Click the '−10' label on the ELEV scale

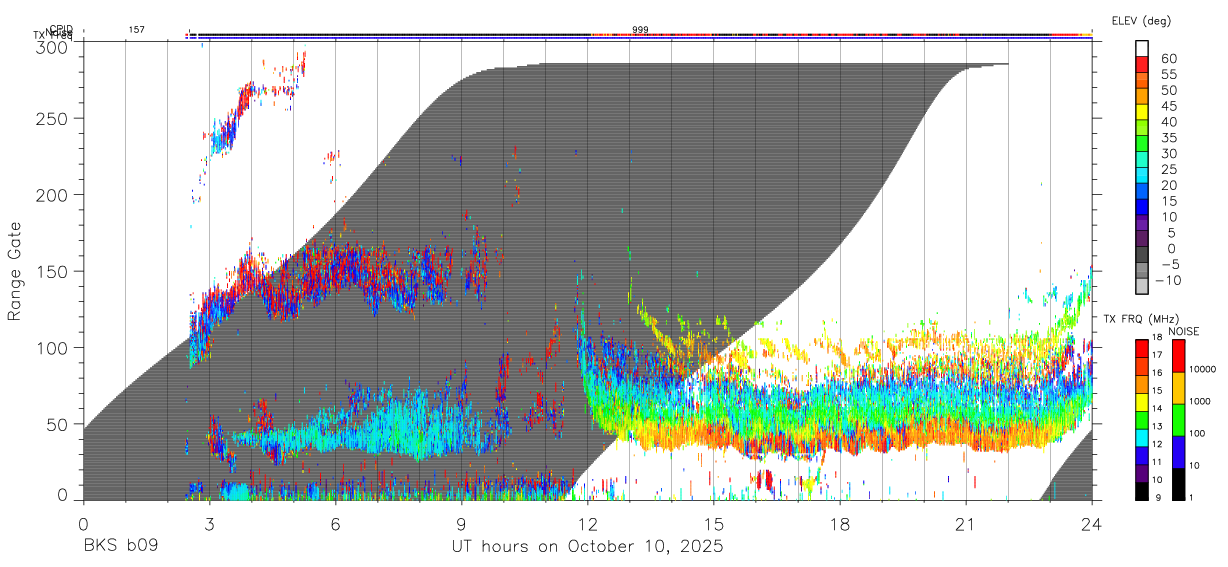(x=1169, y=280)
